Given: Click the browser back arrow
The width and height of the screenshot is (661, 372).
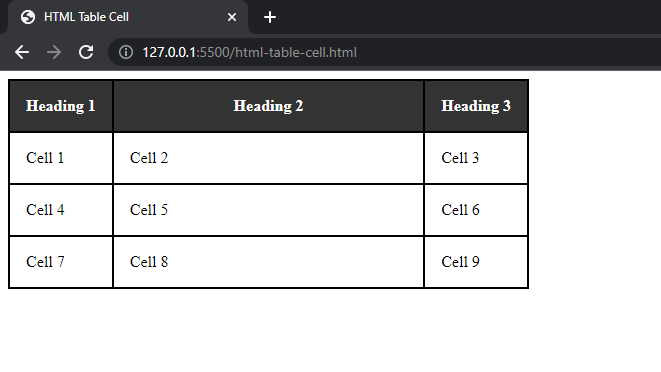Looking at the screenshot, I should point(22,52).
